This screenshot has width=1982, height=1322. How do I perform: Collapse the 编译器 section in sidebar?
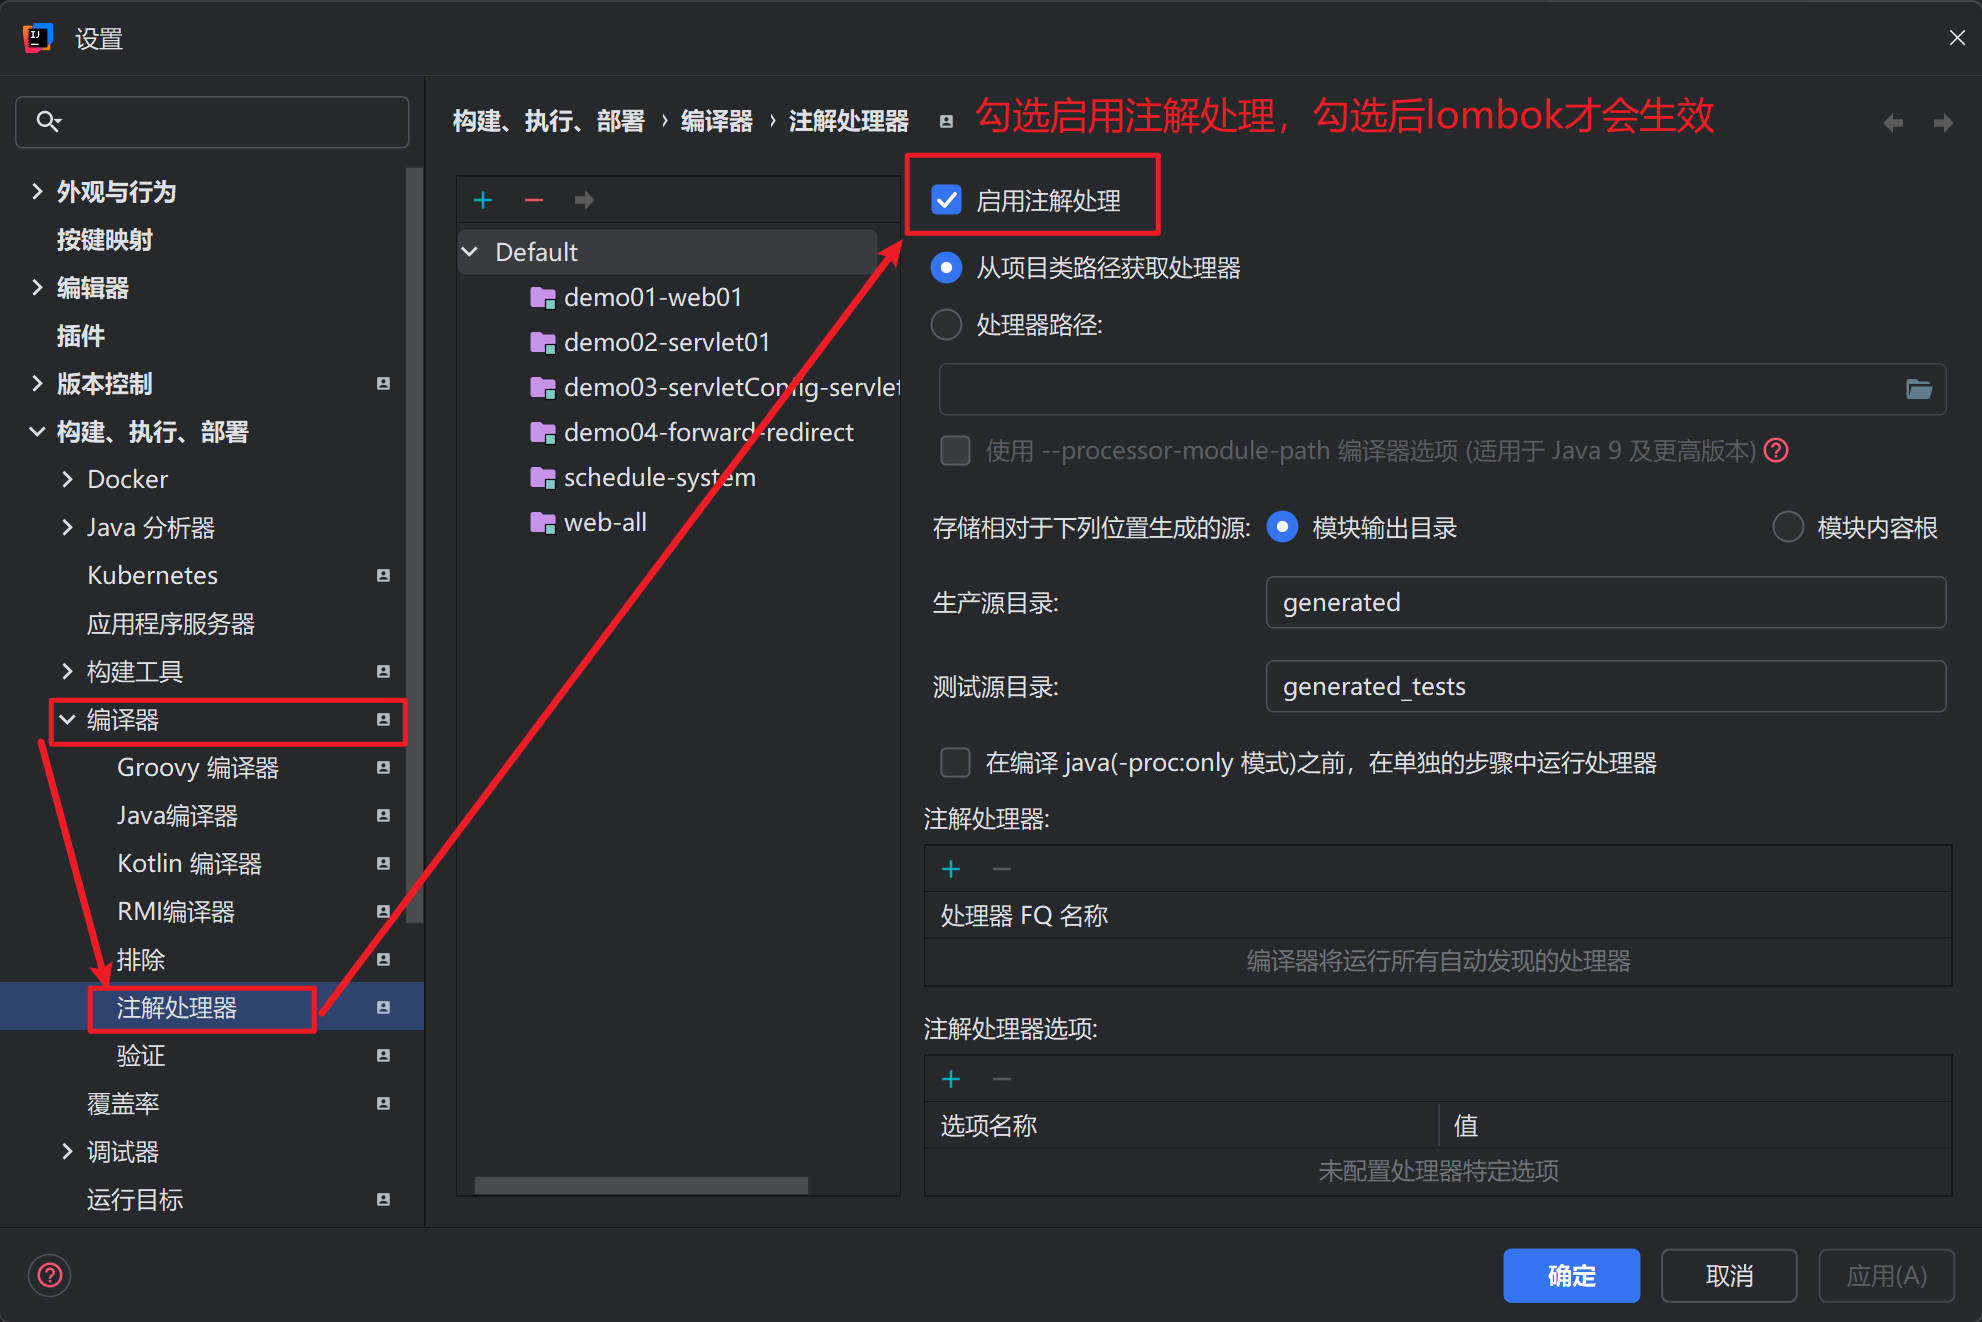66,719
